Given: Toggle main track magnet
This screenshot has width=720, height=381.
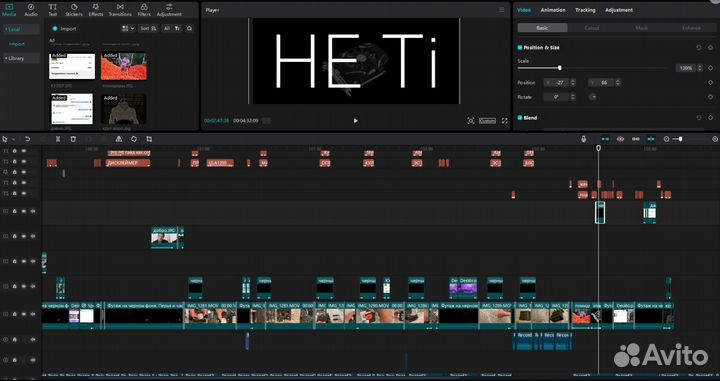Looking at the screenshot, I should [x=605, y=139].
